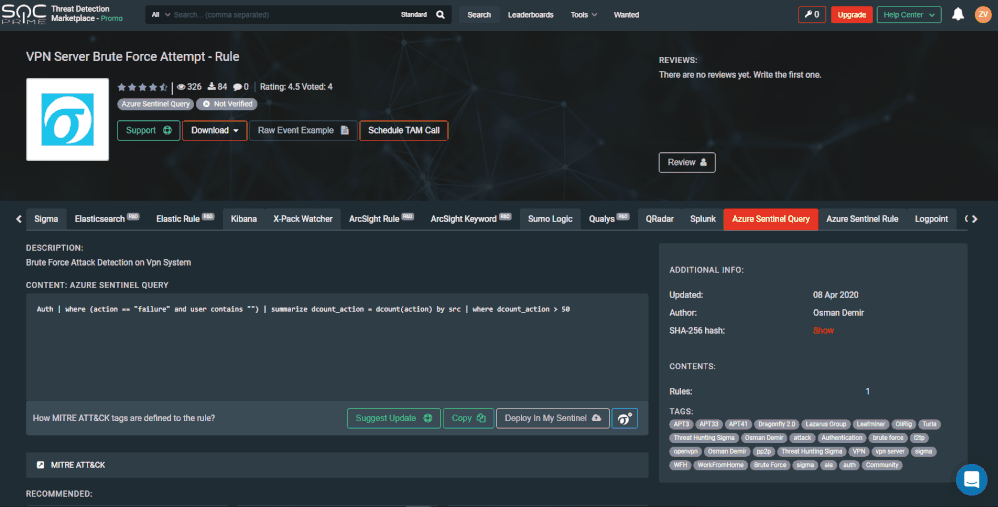The width and height of the screenshot is (998, 507).
Task: Switch to the Logpoint tab
Action: [931, 219]
